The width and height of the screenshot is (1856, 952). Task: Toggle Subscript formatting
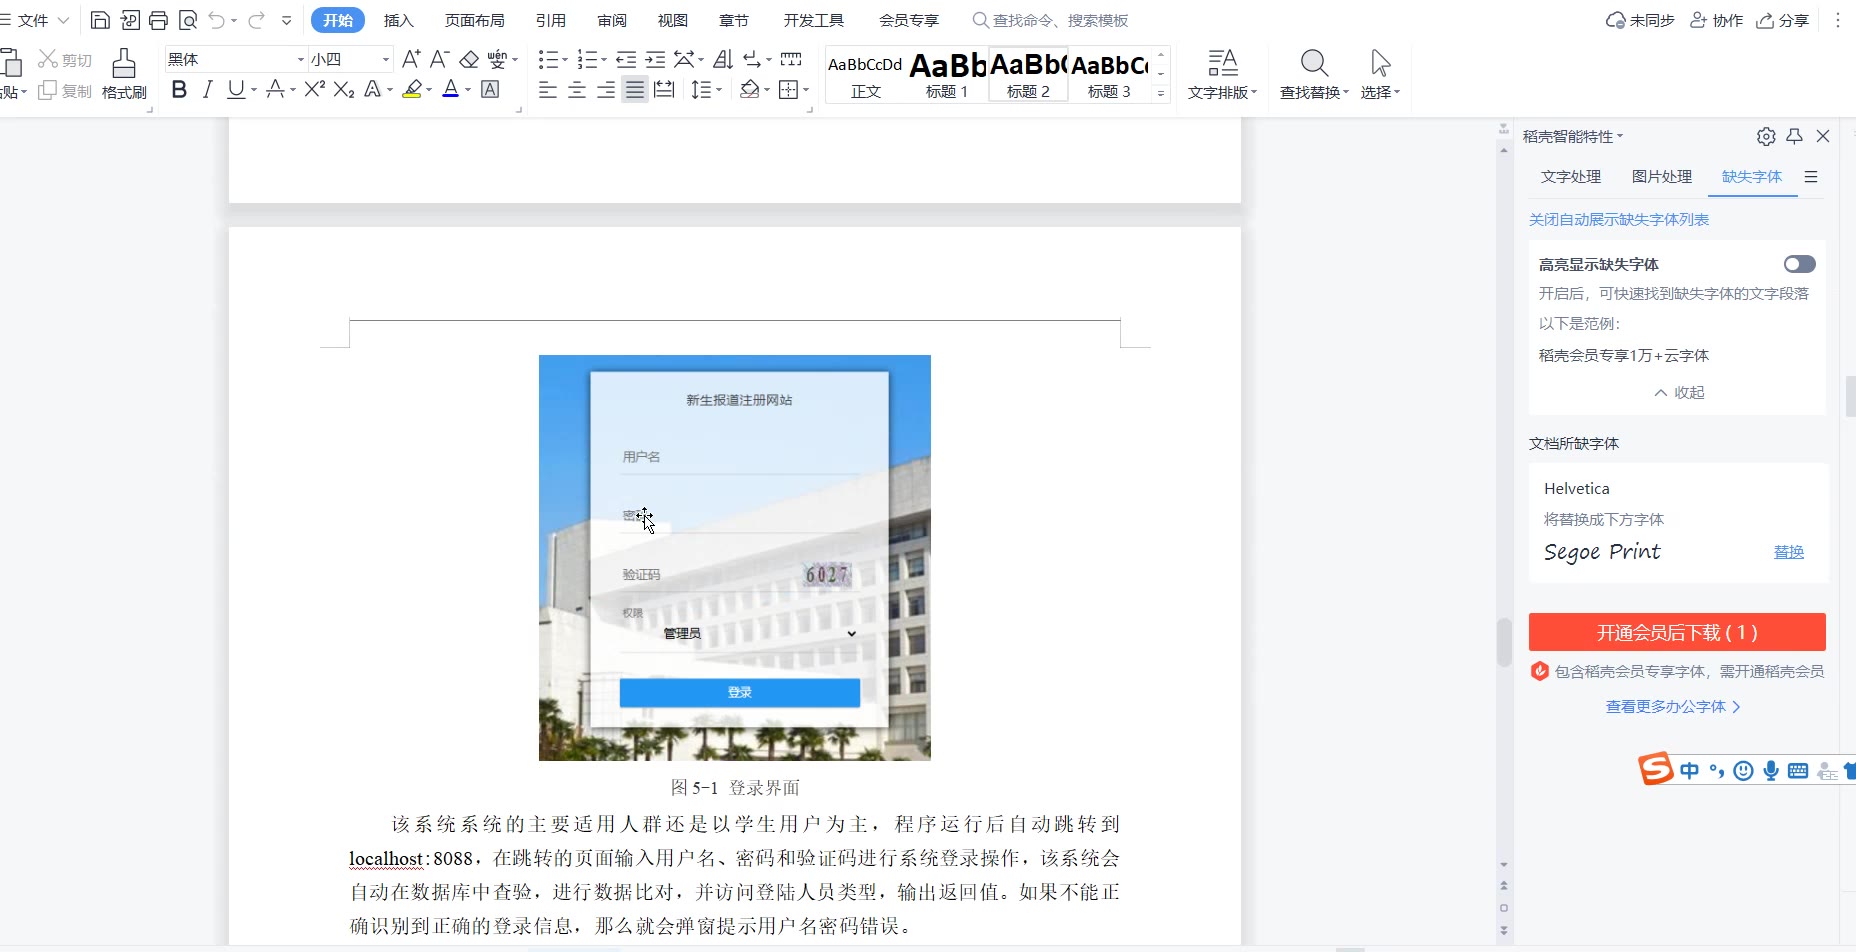coord(344,90)
